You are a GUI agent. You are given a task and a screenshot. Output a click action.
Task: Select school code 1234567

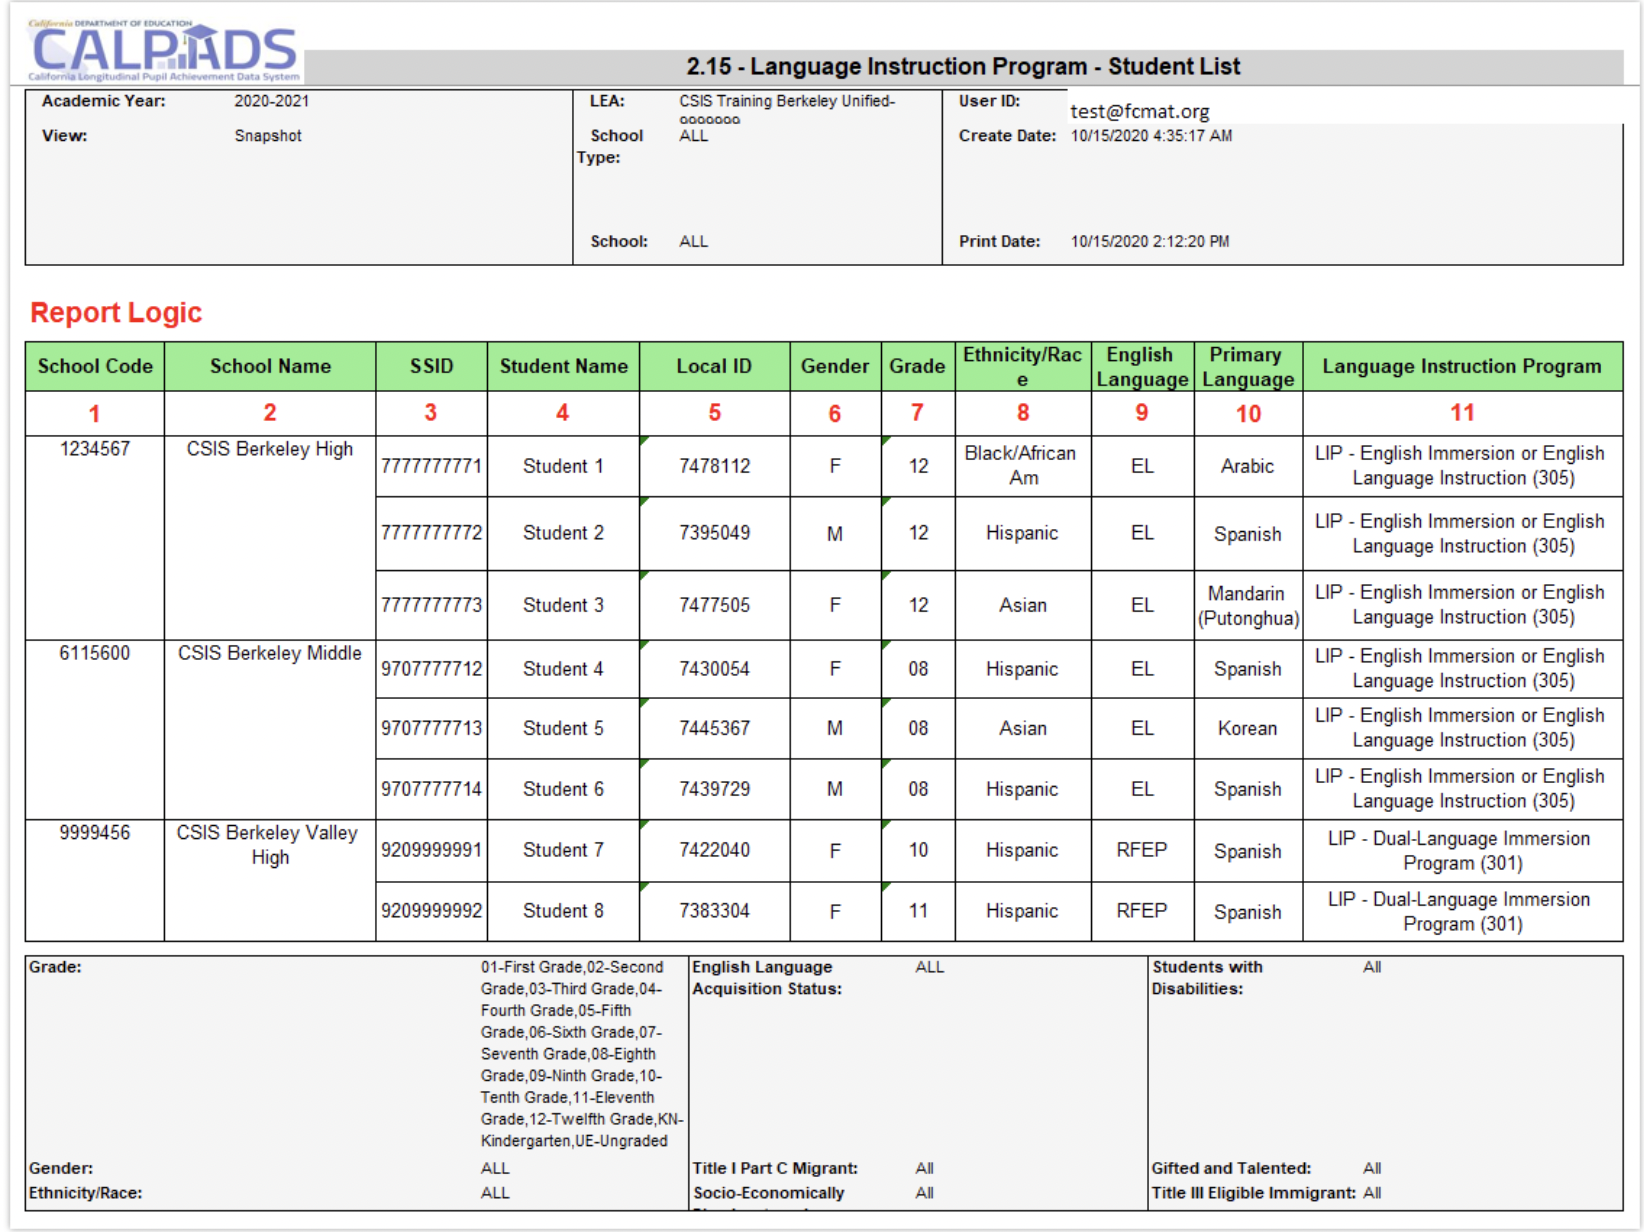click(x=95, y=449)
